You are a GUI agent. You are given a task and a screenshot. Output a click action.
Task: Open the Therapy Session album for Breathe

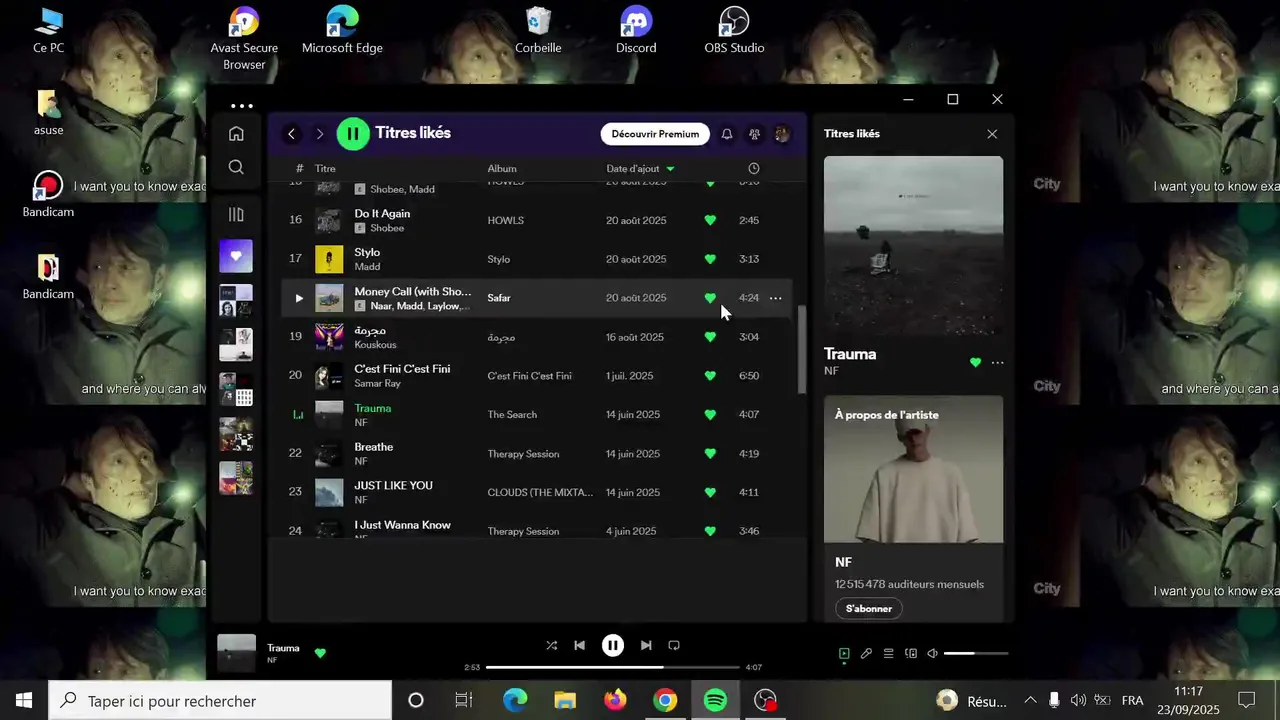click(523, 454)
